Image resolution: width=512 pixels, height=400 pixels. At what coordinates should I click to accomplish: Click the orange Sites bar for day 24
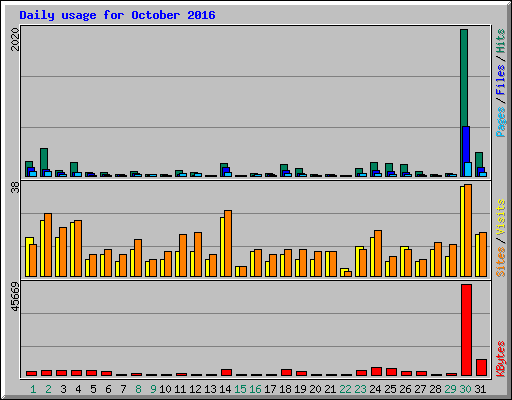(x=378, y=253)
